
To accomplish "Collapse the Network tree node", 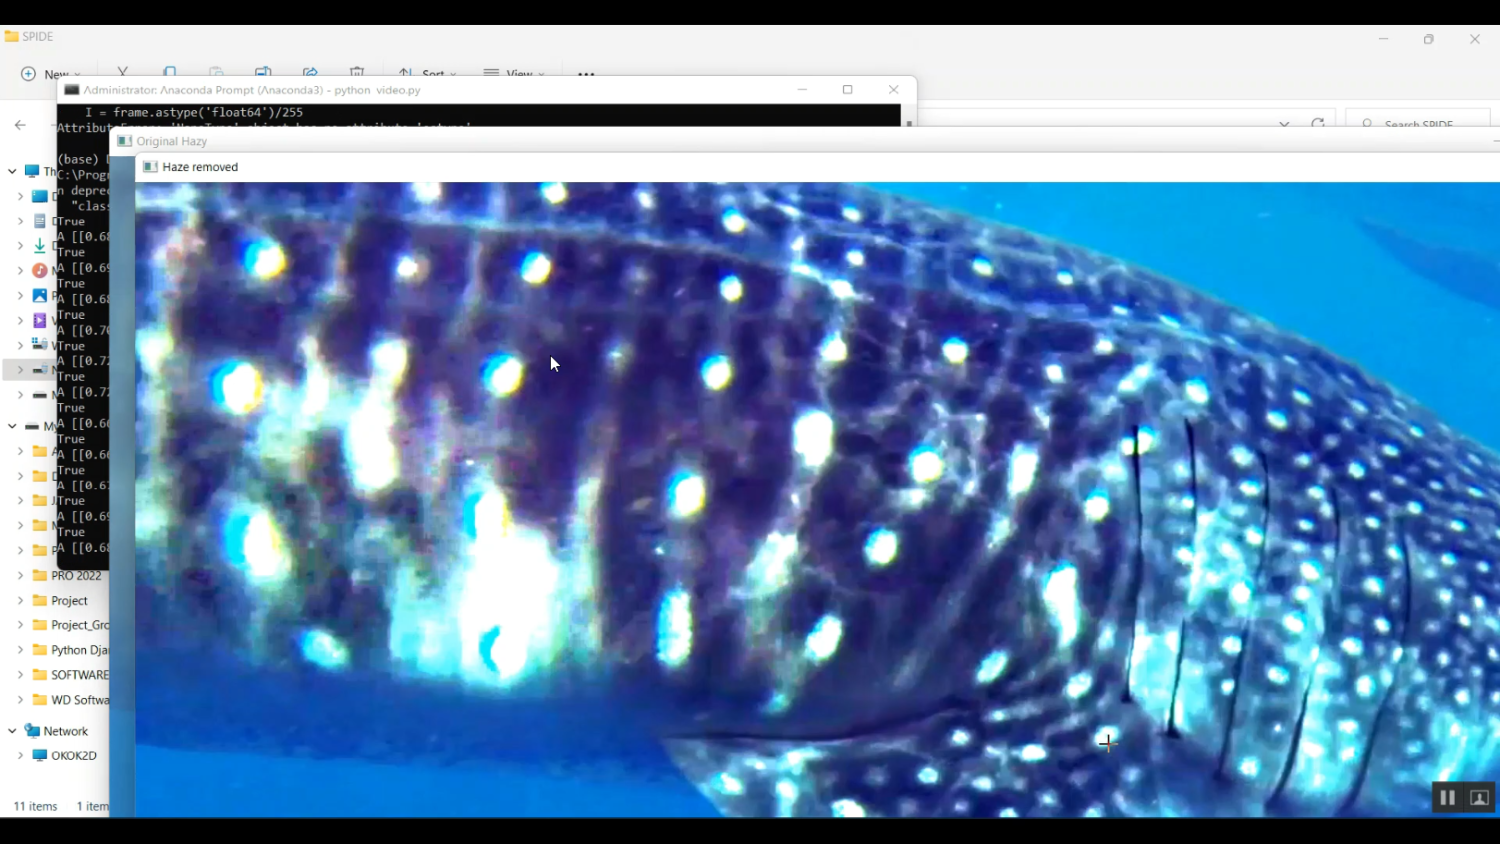I will pos(12,731).
